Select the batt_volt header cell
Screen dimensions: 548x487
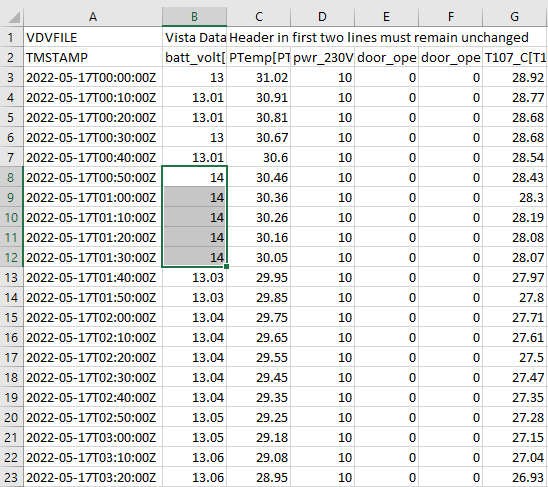pos(195,57)
